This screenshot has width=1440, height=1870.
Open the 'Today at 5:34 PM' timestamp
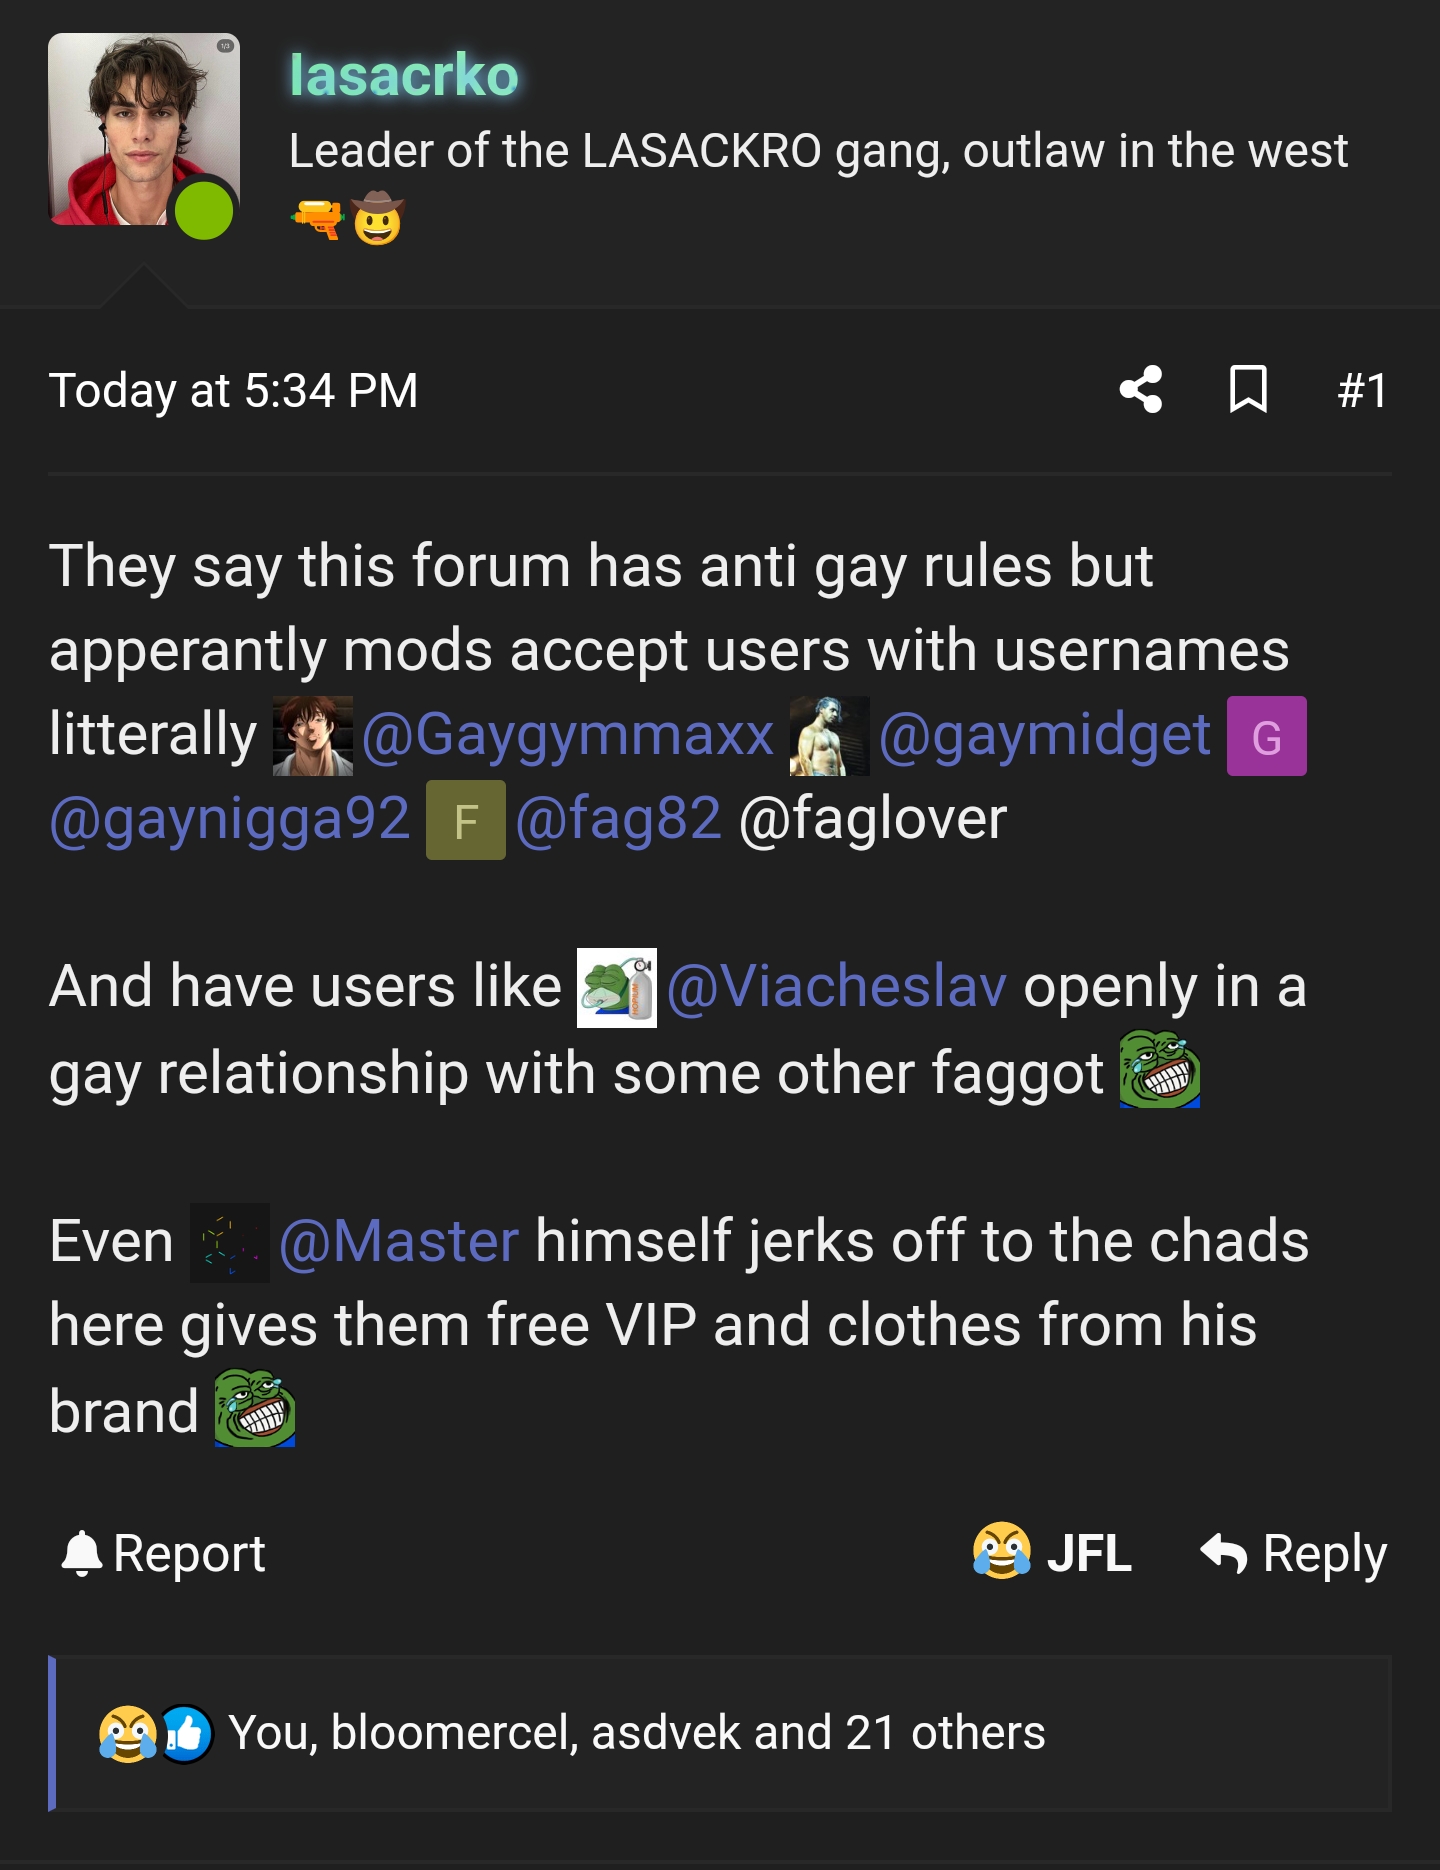tap(233, 390)
